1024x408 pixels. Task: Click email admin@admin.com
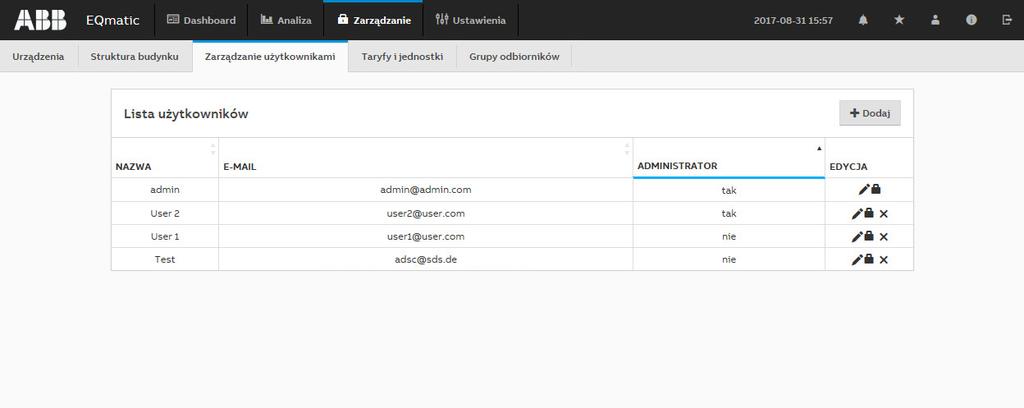[426, 190]
